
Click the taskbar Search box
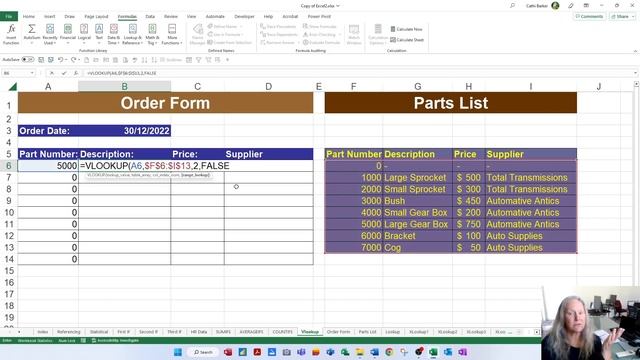203,352
